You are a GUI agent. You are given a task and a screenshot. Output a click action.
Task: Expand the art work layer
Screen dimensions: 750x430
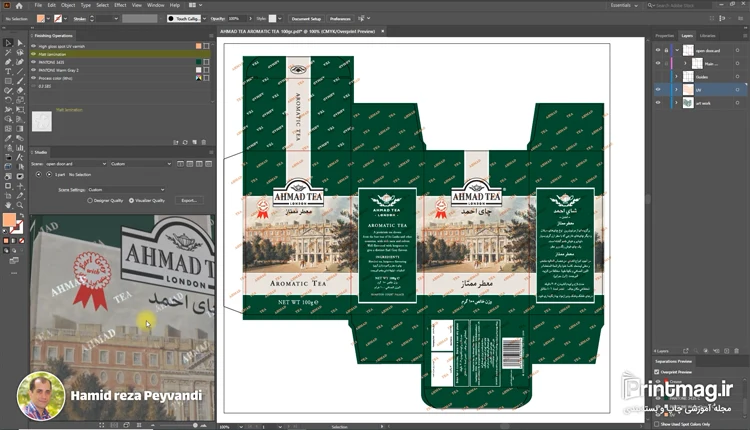677,103
